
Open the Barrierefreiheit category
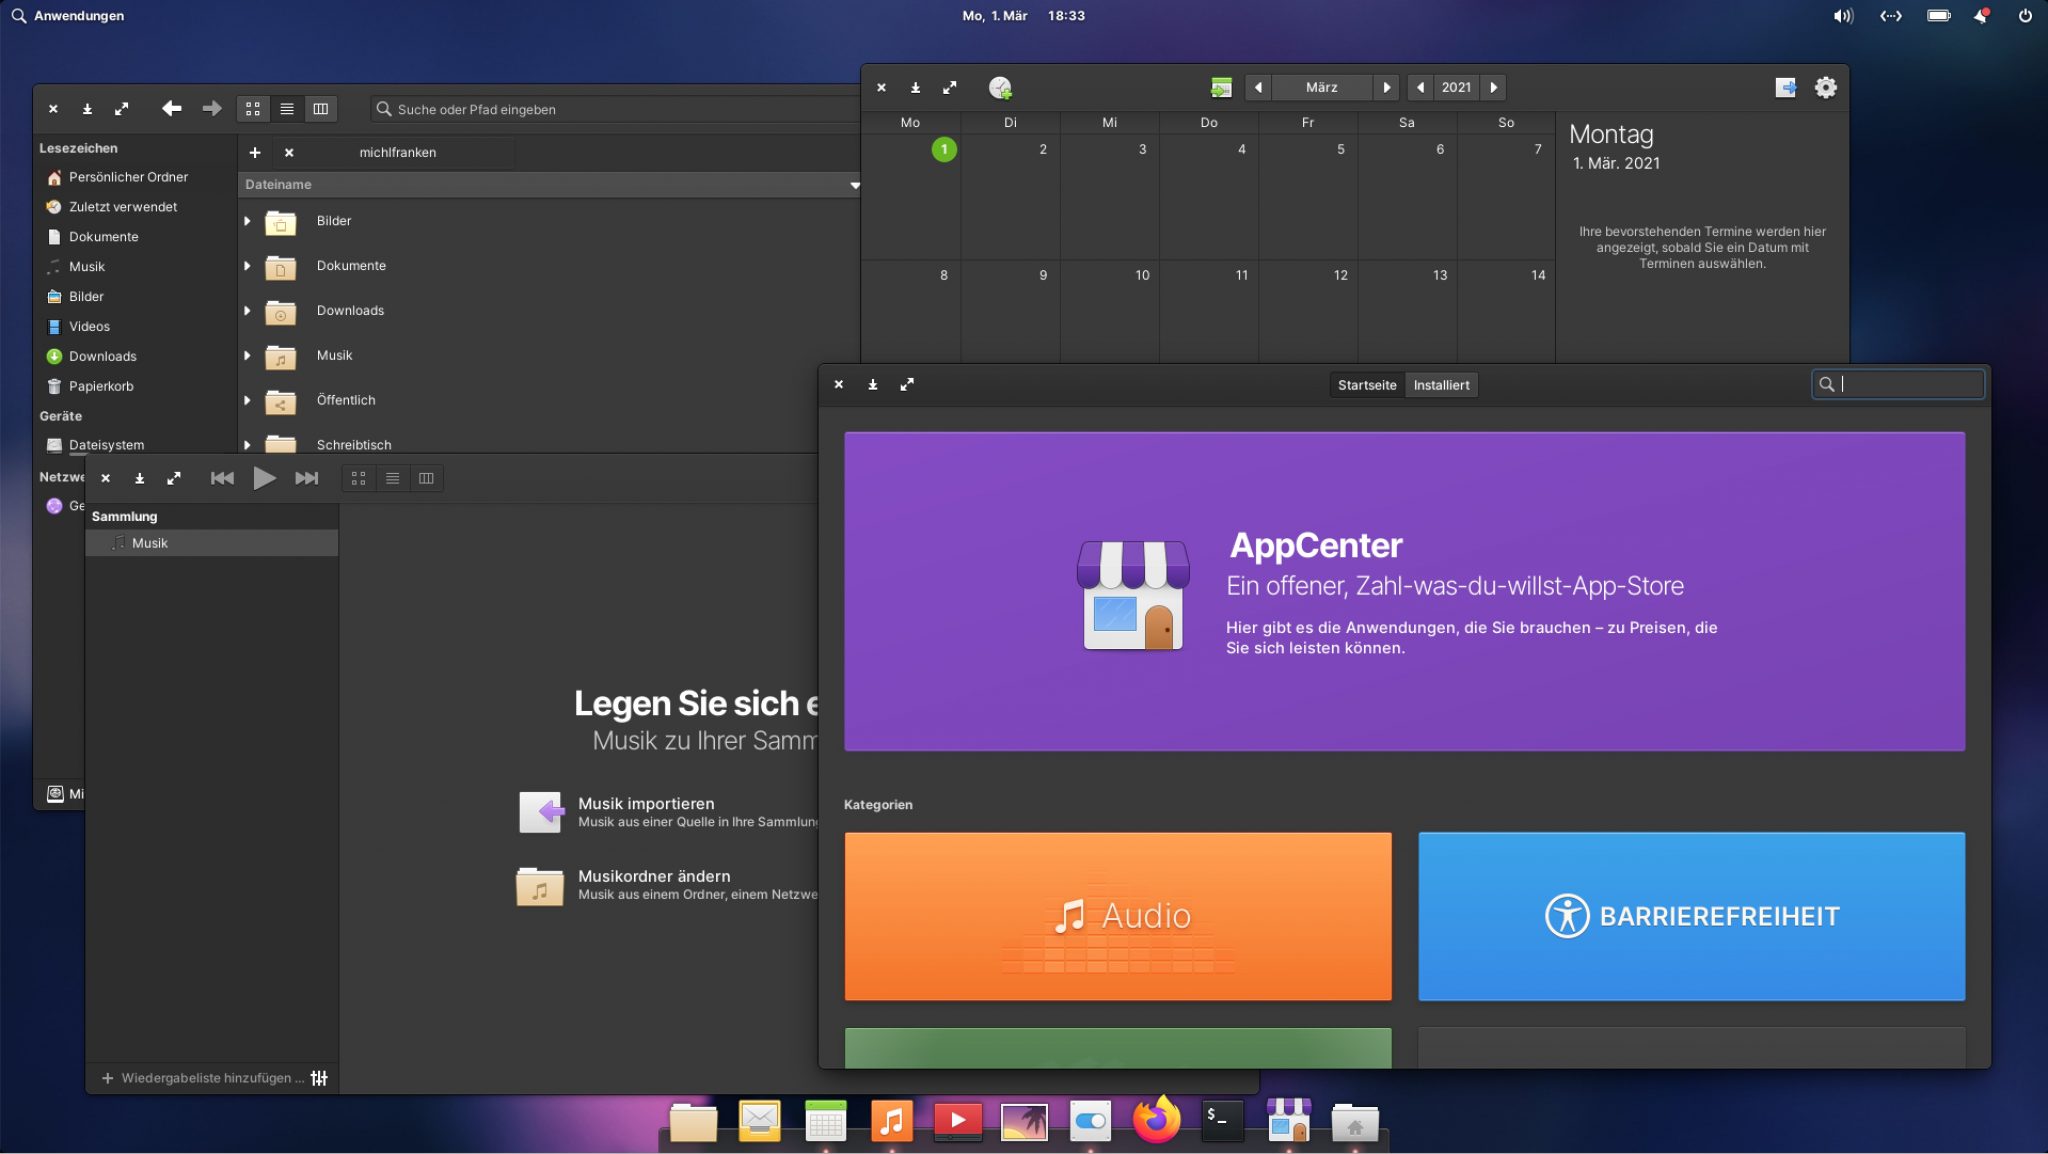pyautogui.click(x=1691, y=916)
